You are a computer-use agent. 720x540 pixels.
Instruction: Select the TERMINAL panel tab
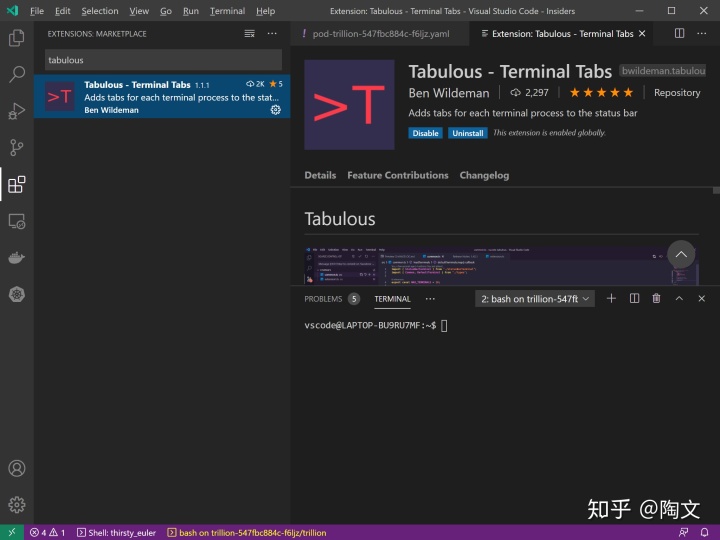point(392,299)
